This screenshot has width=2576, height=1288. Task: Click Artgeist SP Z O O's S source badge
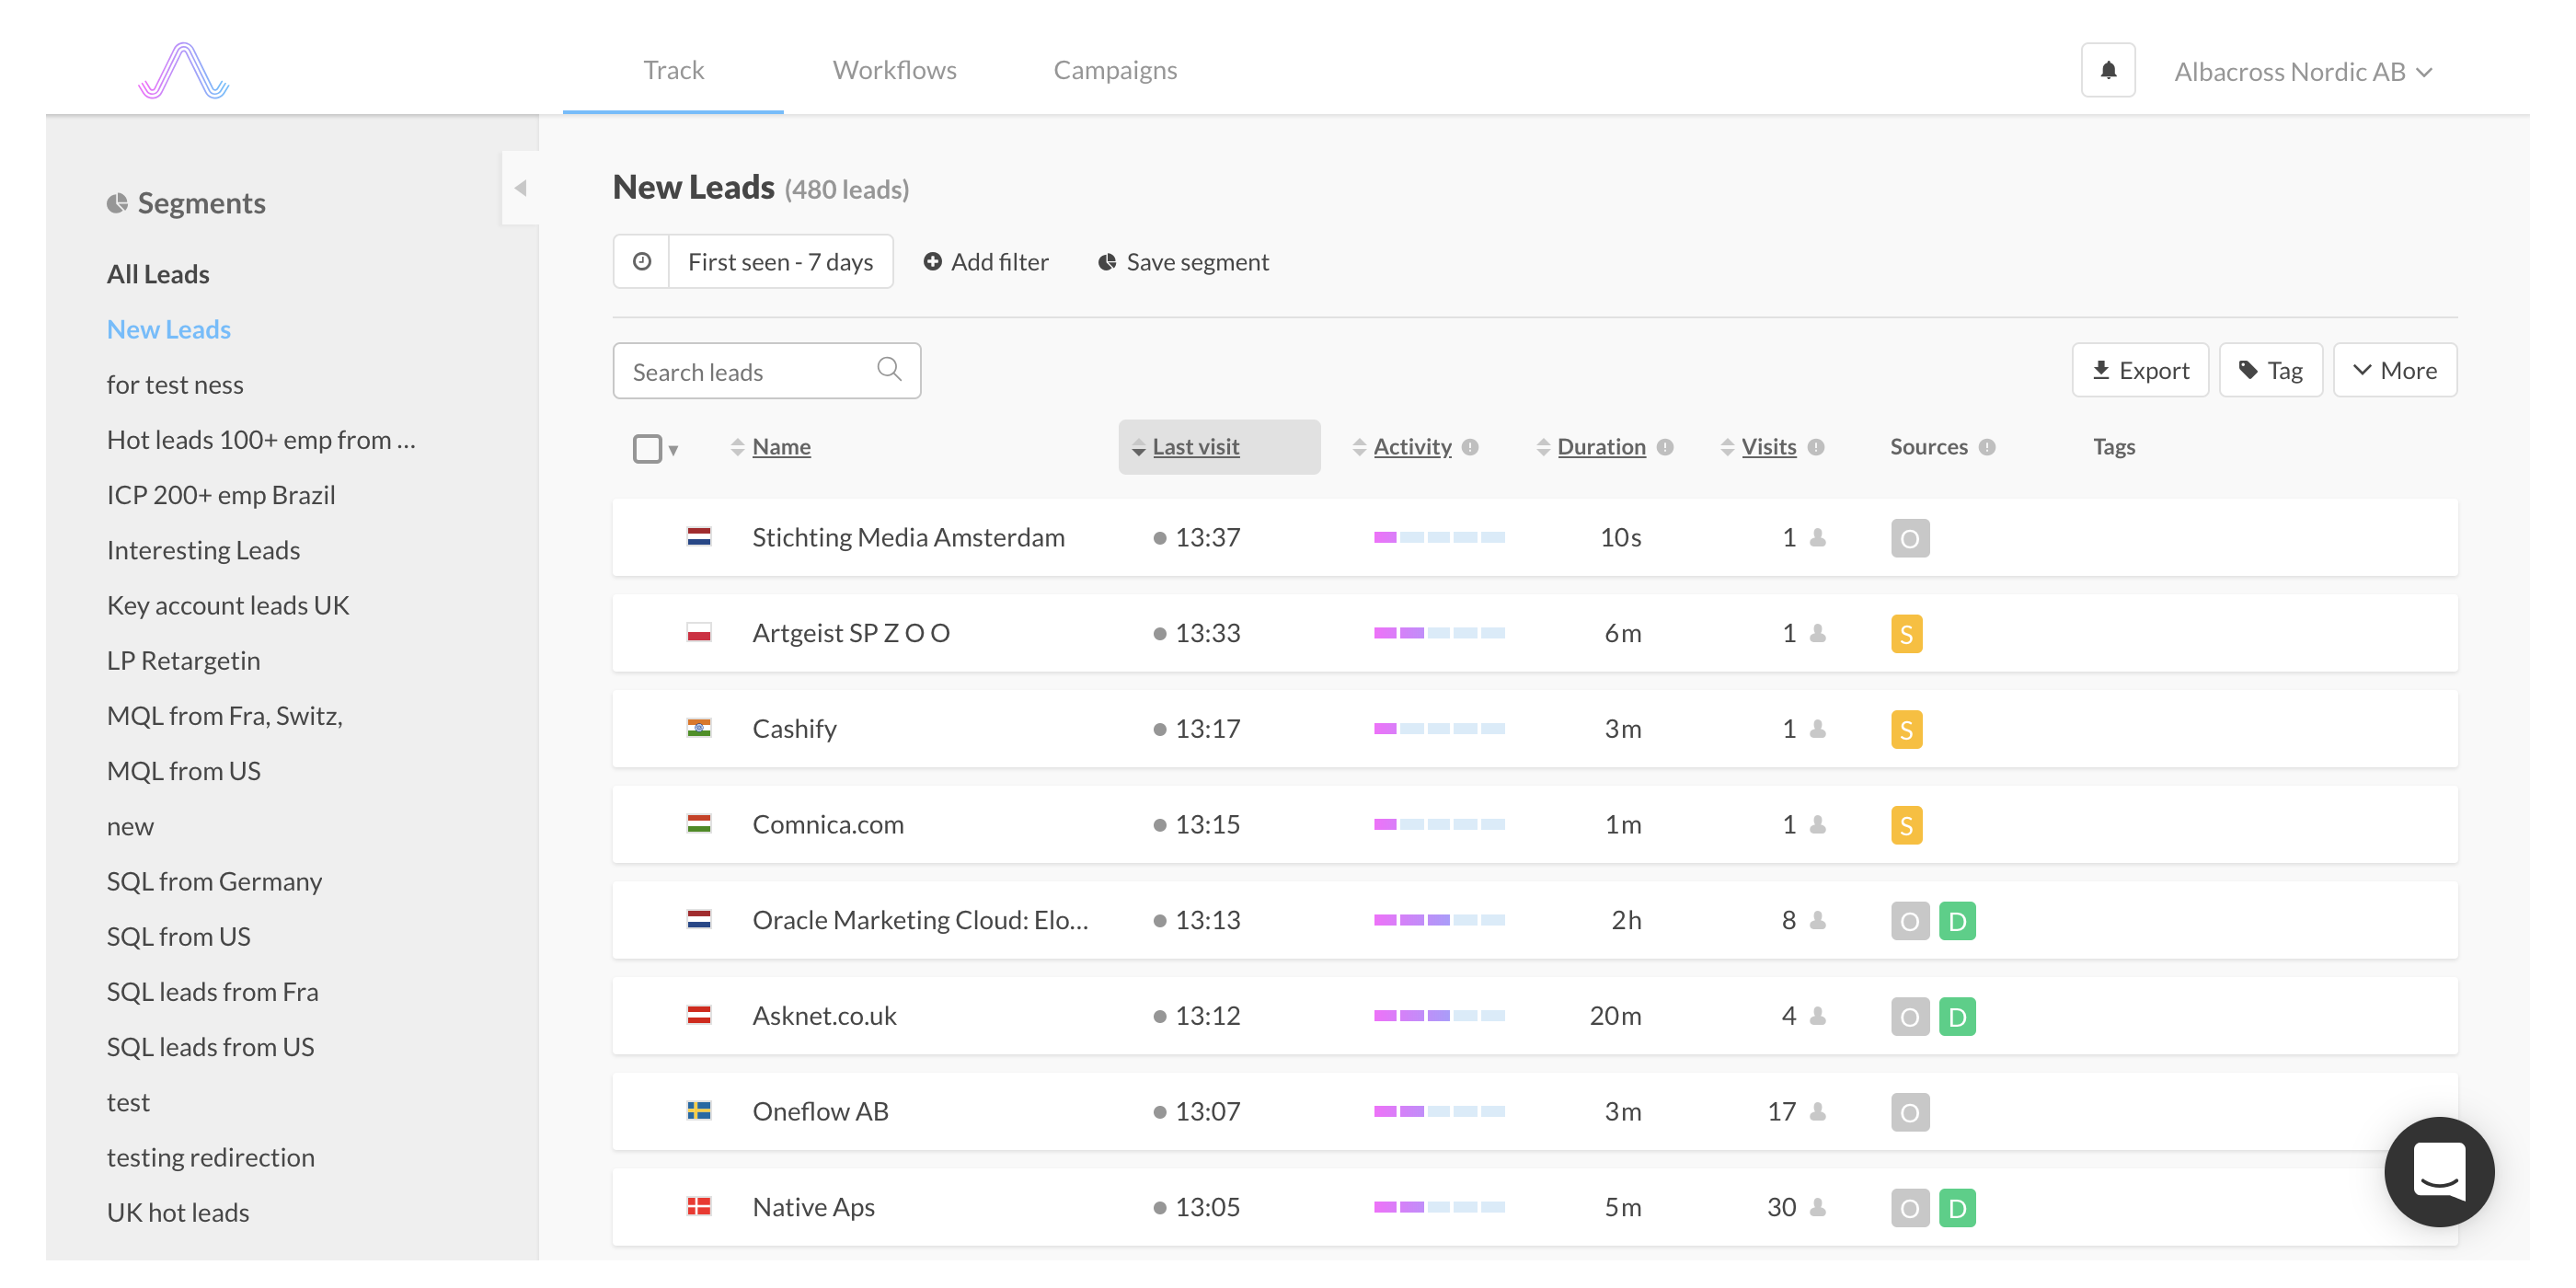pyautogui.click(x=1907, y=634)
